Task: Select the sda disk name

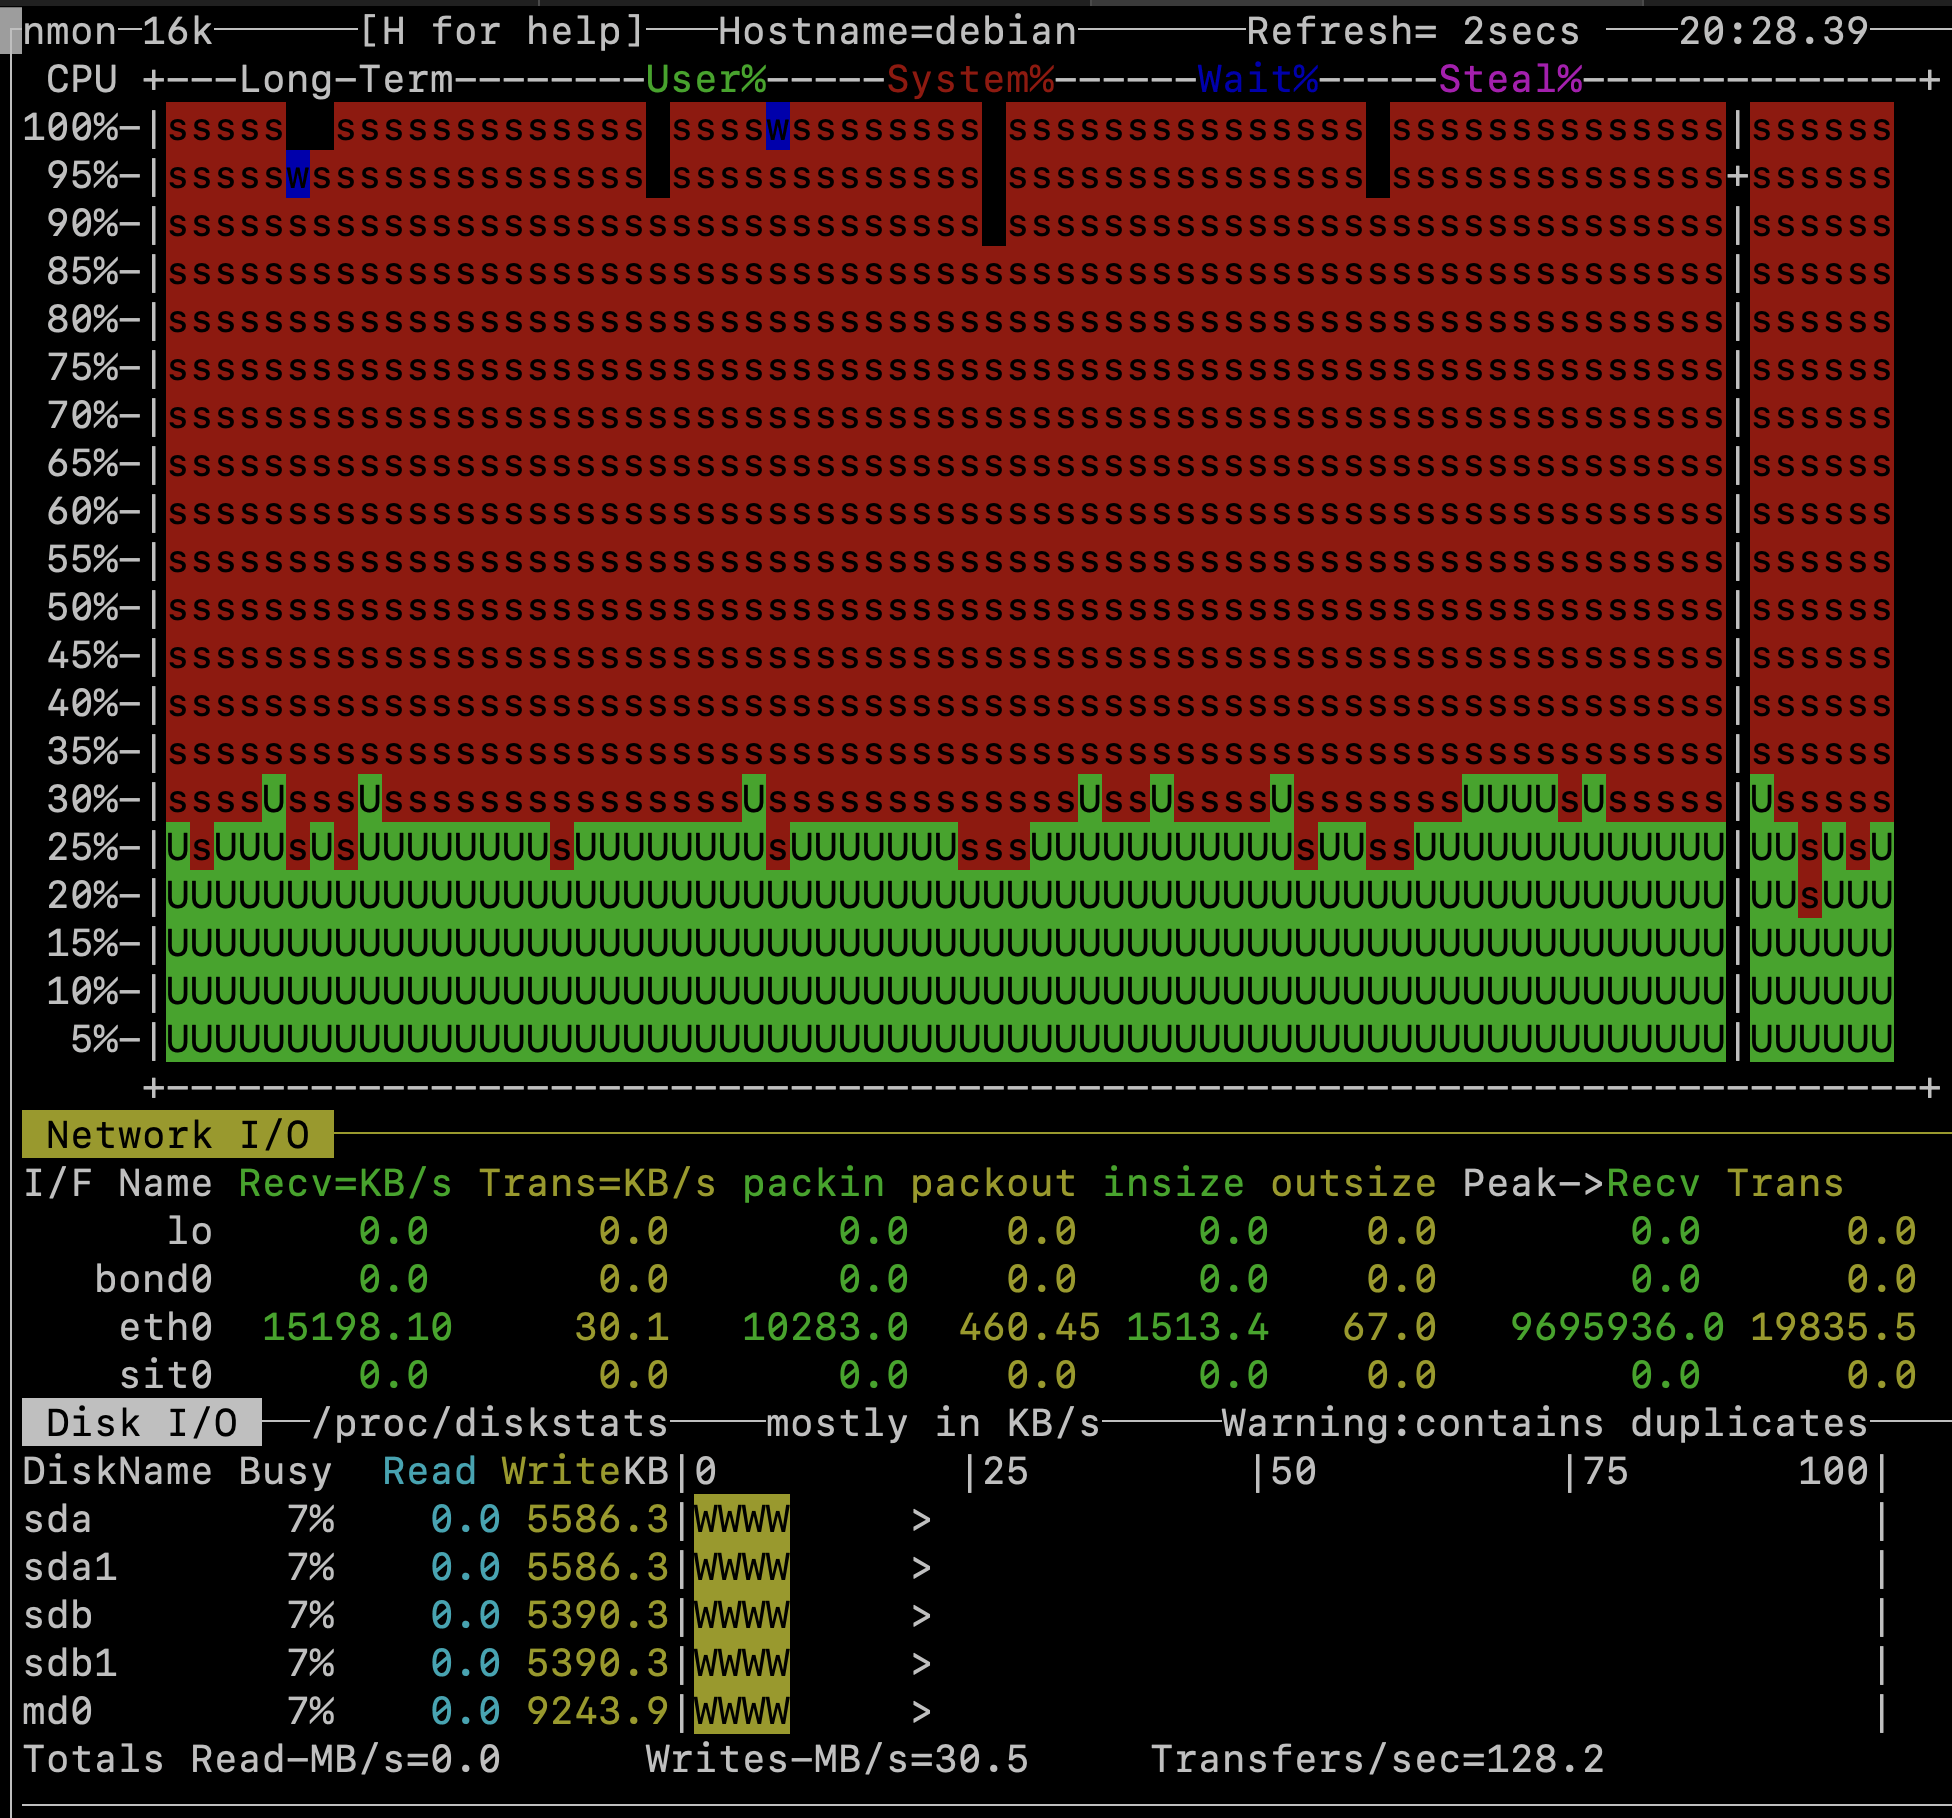Action: (55, 1520)
